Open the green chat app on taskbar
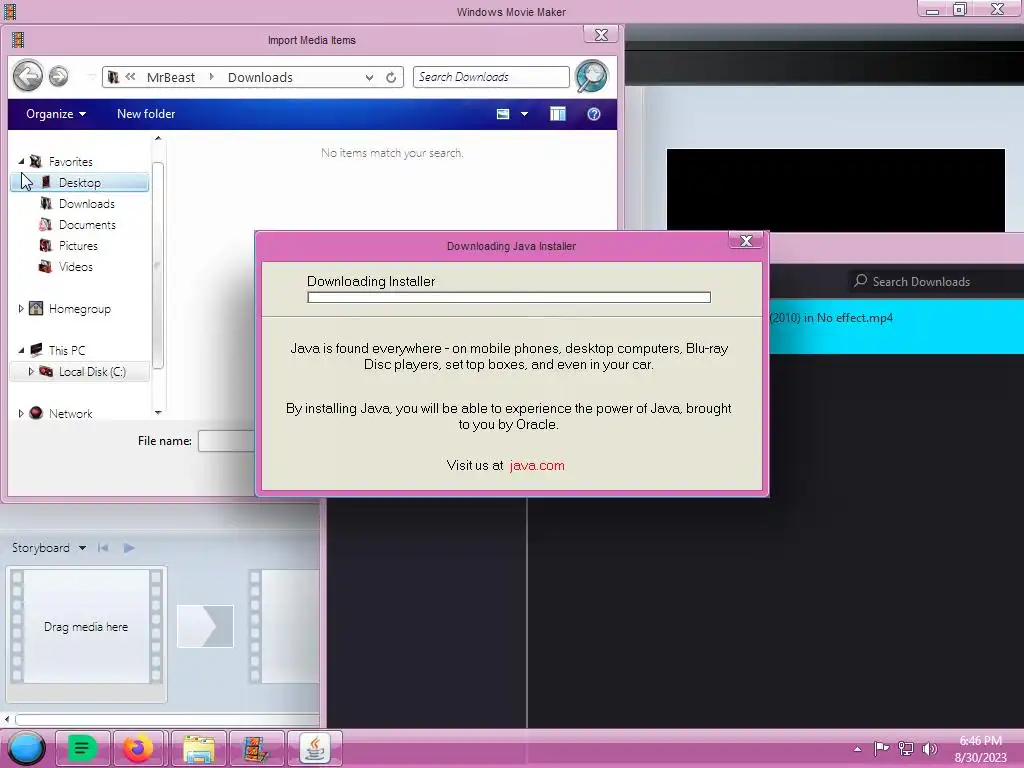 [82, 748]
